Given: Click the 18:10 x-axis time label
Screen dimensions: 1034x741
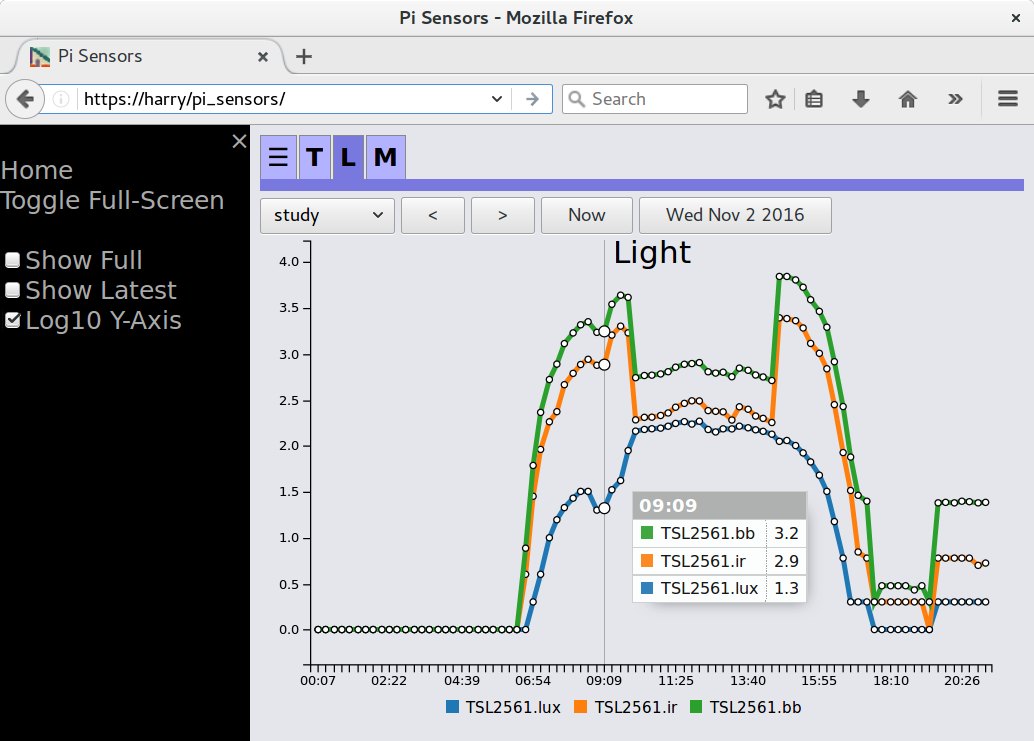Looking at the screenshot, I should [x=891, y=681].
